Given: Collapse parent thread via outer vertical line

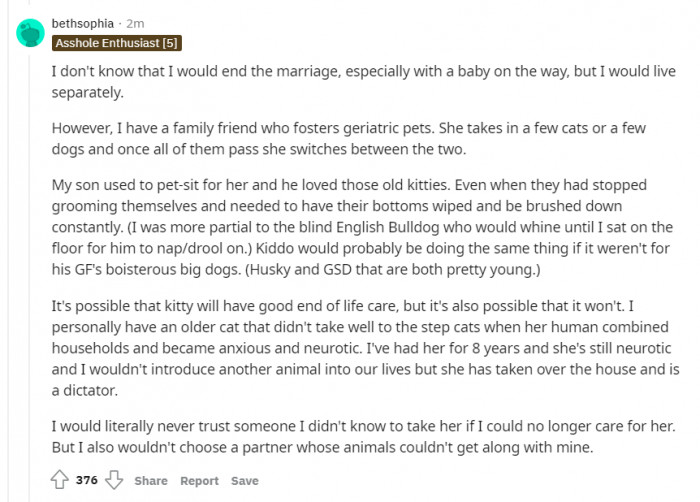Looking at the screenshot, I should point(8,251).
